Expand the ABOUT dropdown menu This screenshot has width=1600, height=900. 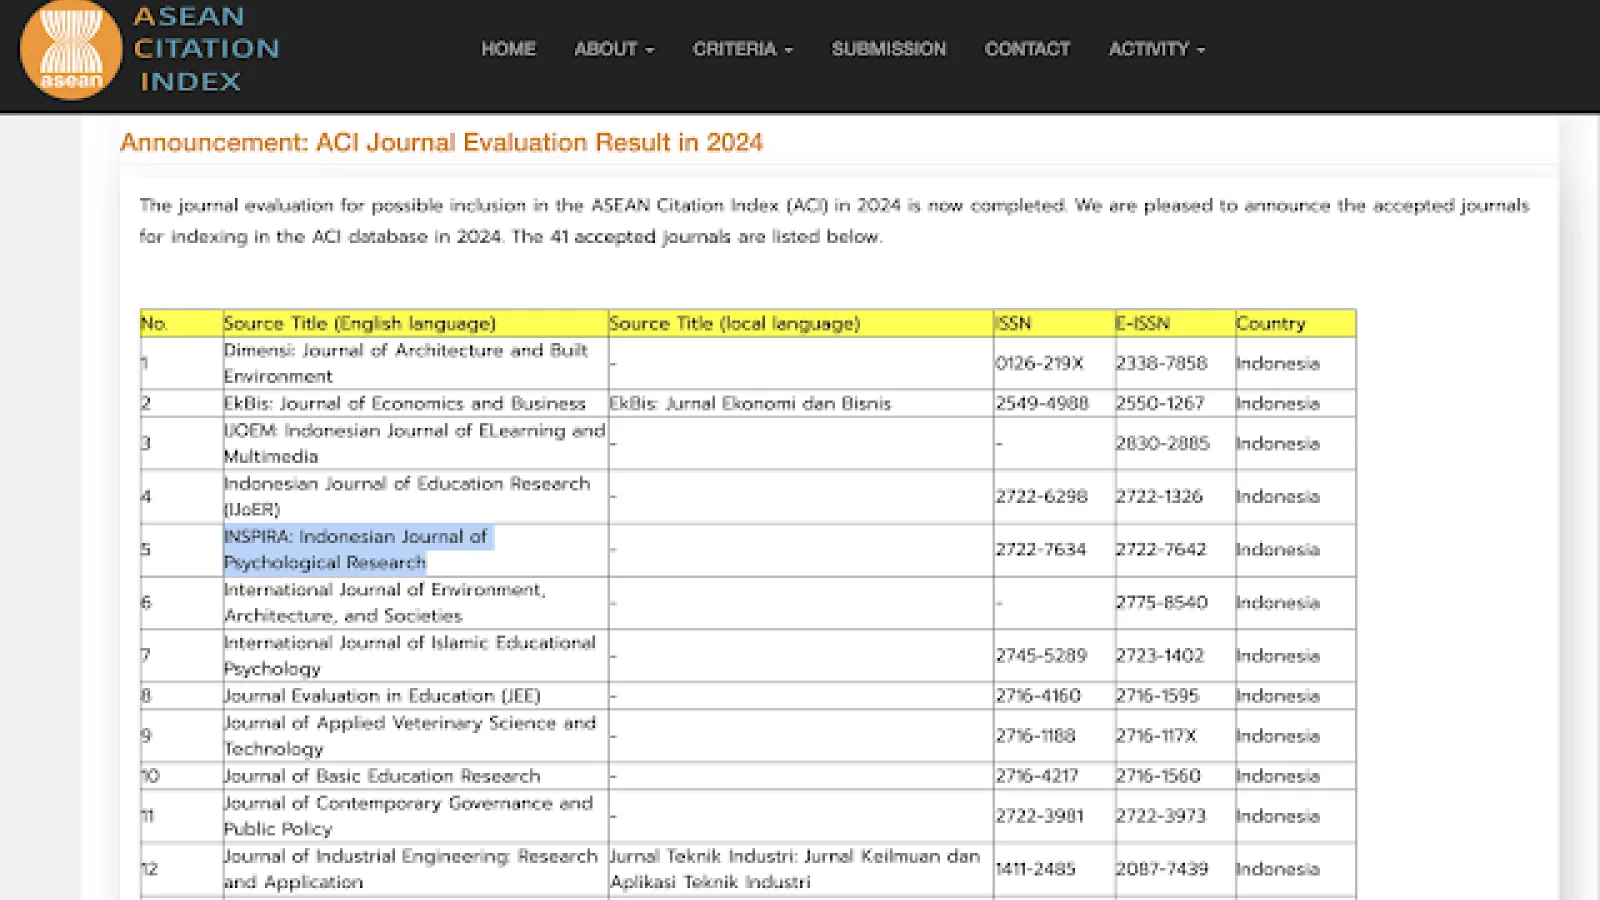pyautogui.click(x=614, y=49)
